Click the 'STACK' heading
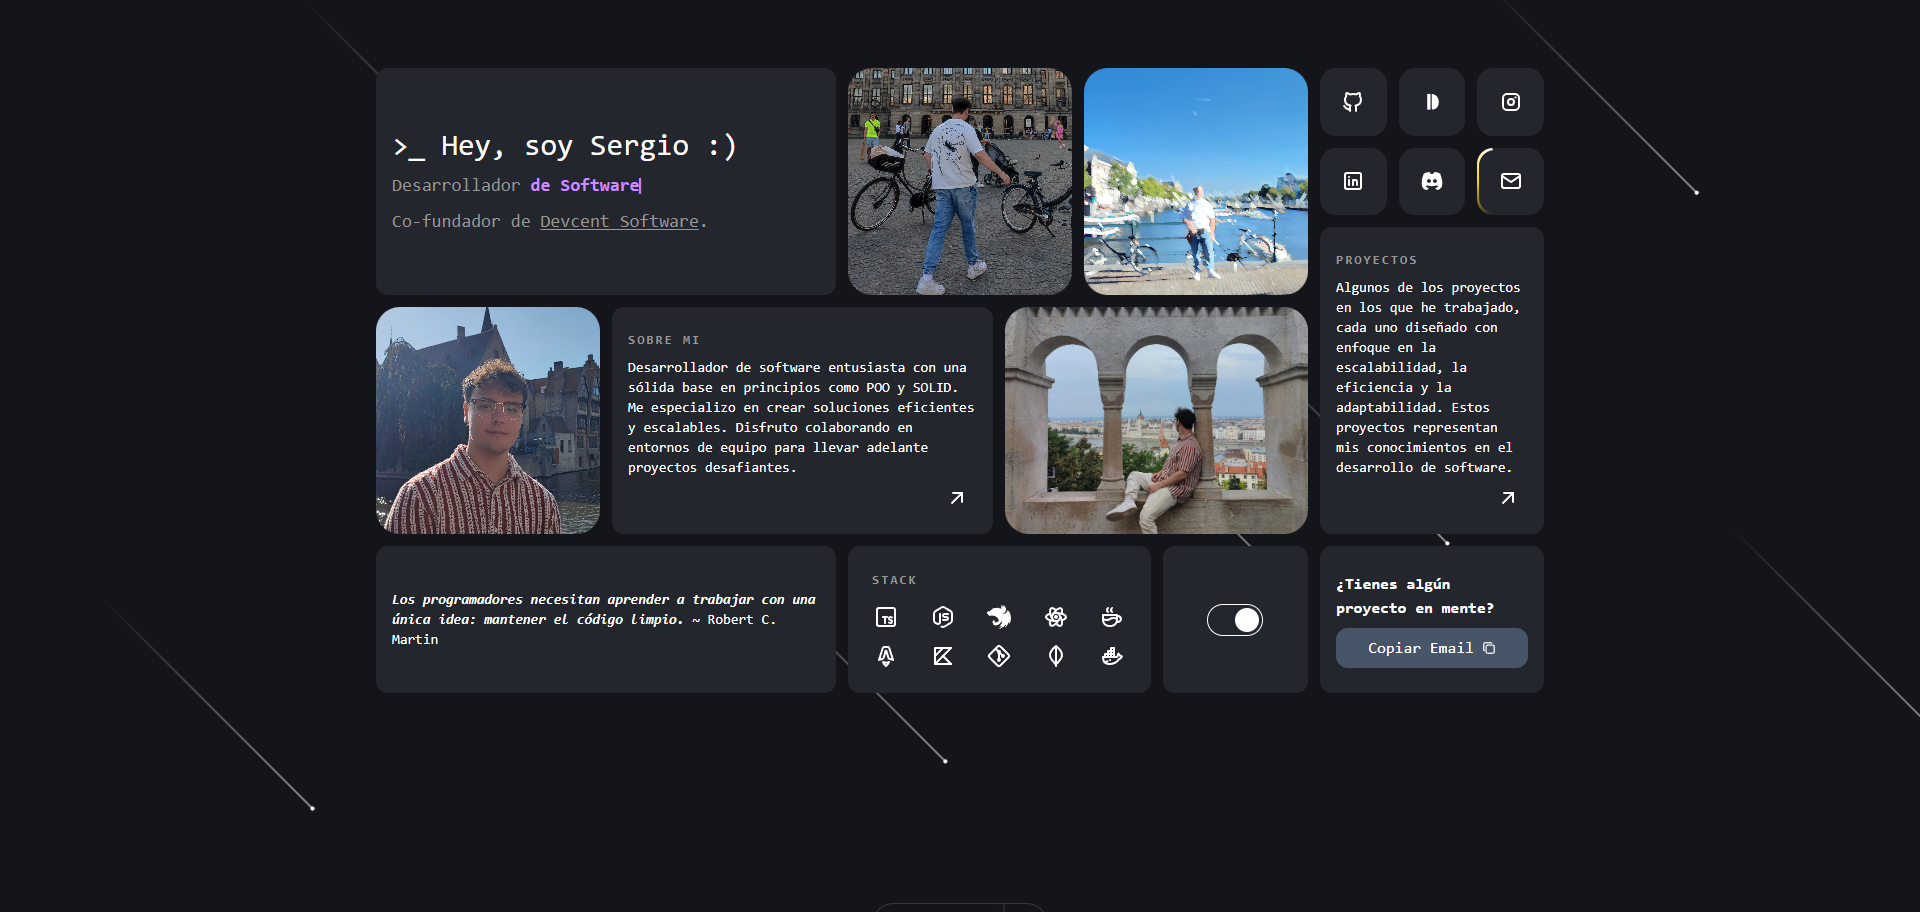1920x912 pixels. pos(894,580)
